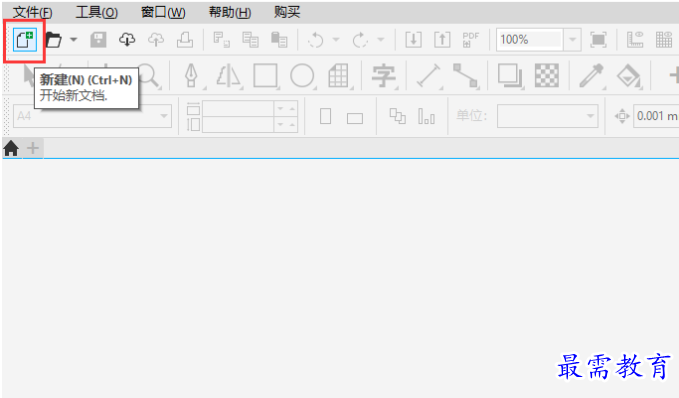Click the Save floppy disk icon

click(98, 40)
